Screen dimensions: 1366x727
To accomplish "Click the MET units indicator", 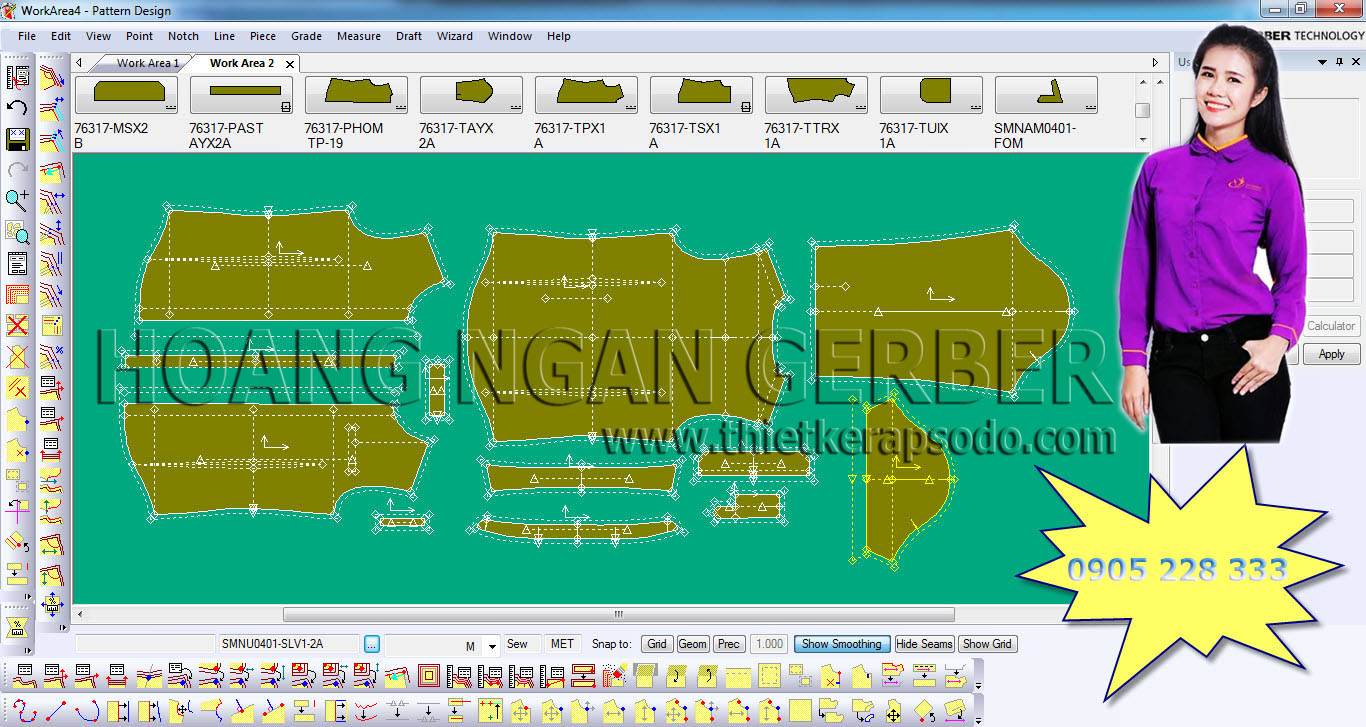I will [x=562, y=644].
